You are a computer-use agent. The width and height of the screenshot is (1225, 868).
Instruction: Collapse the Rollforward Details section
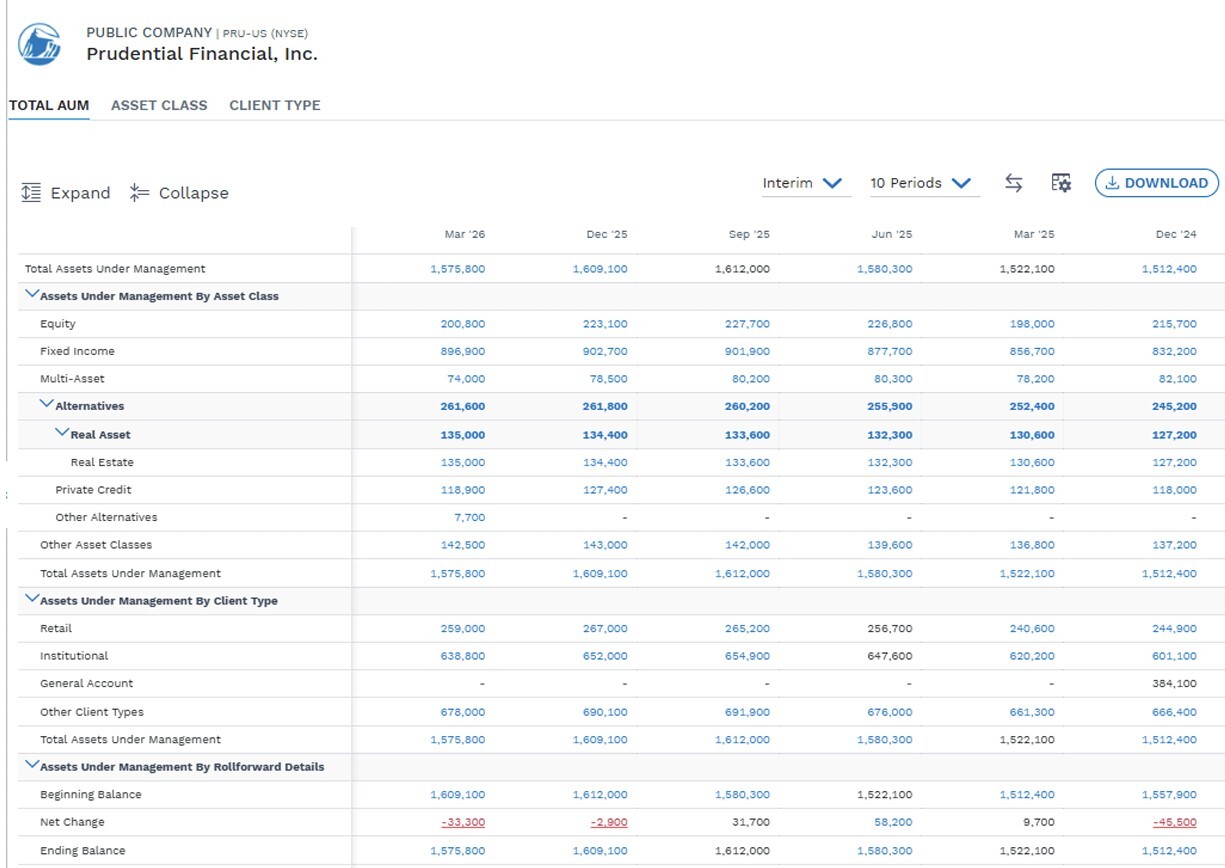(32, 765)
